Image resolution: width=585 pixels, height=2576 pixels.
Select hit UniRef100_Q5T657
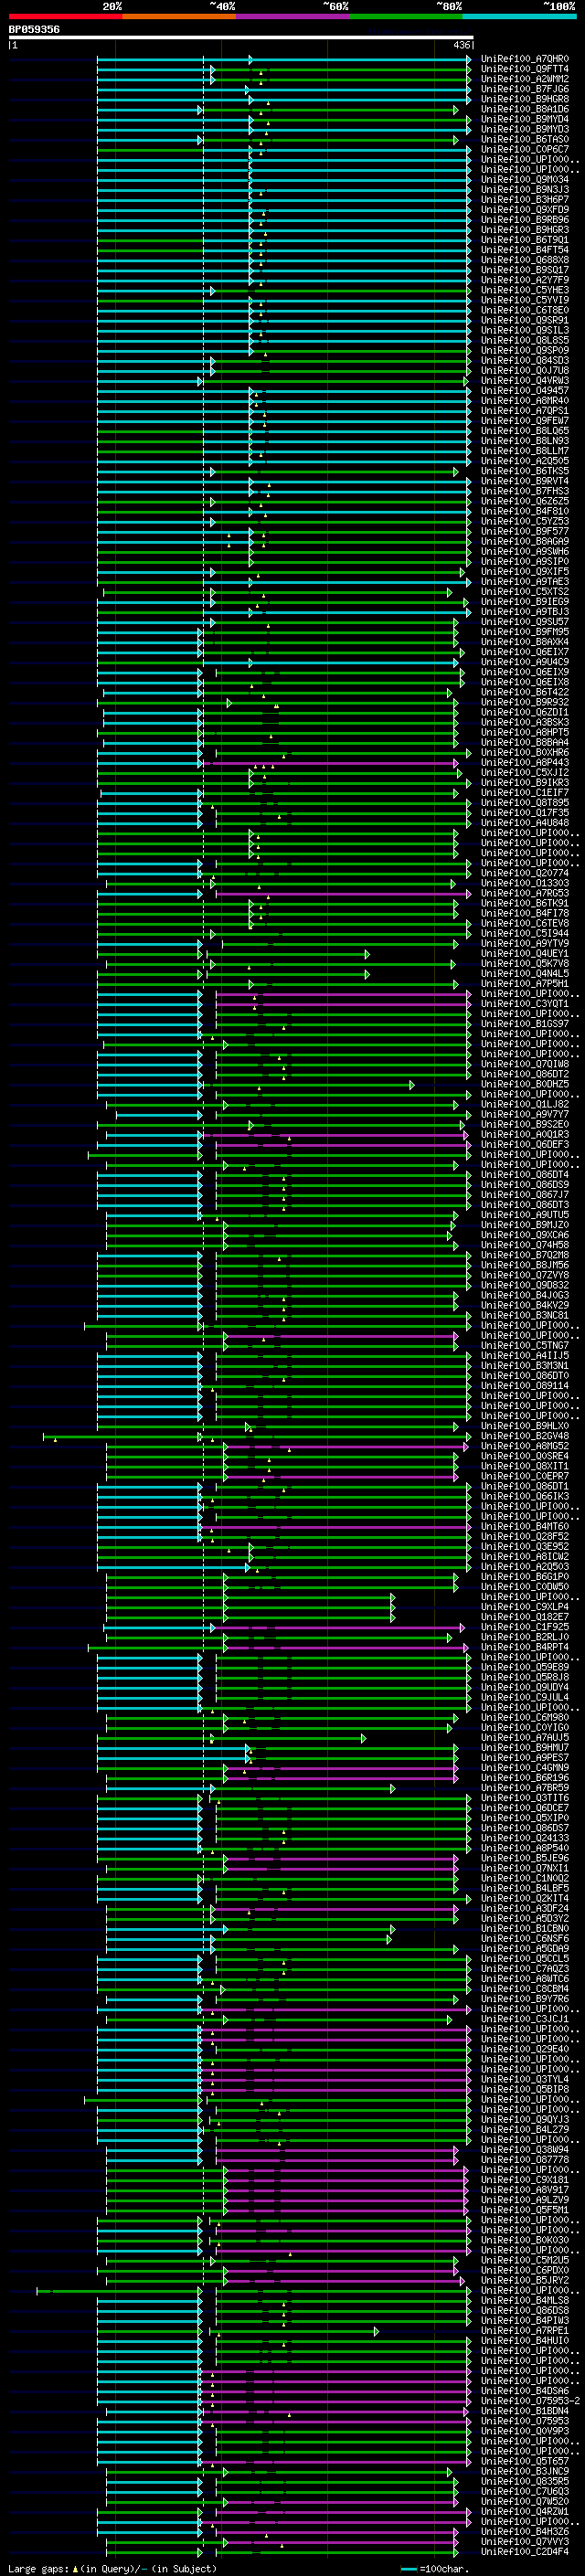524,2461
